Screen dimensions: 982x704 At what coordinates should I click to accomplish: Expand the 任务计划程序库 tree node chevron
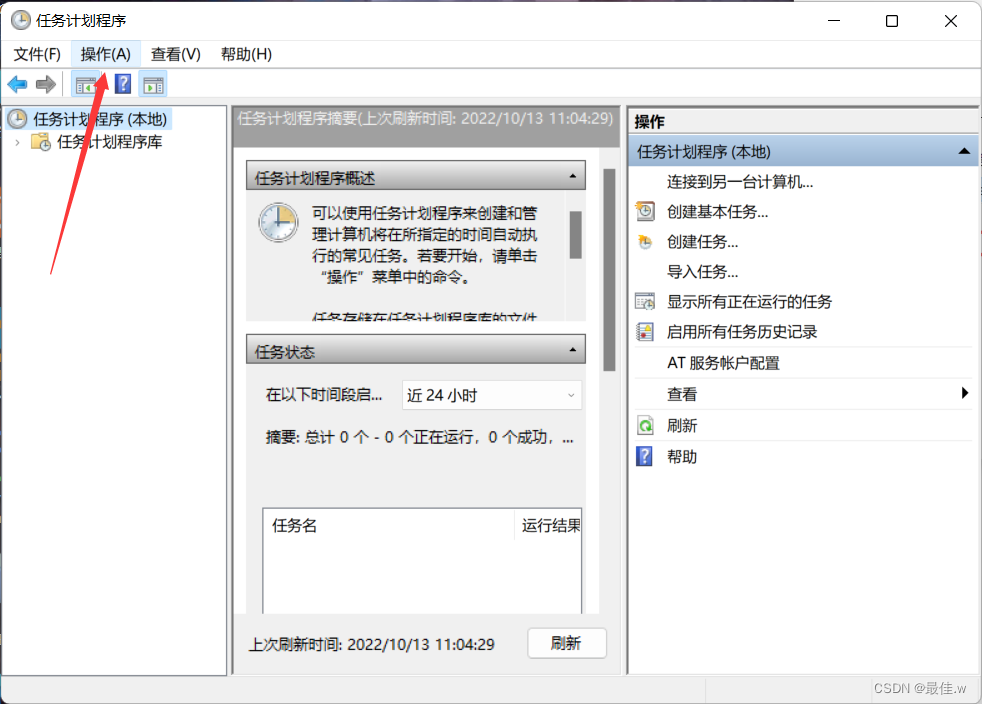point(18,143)
